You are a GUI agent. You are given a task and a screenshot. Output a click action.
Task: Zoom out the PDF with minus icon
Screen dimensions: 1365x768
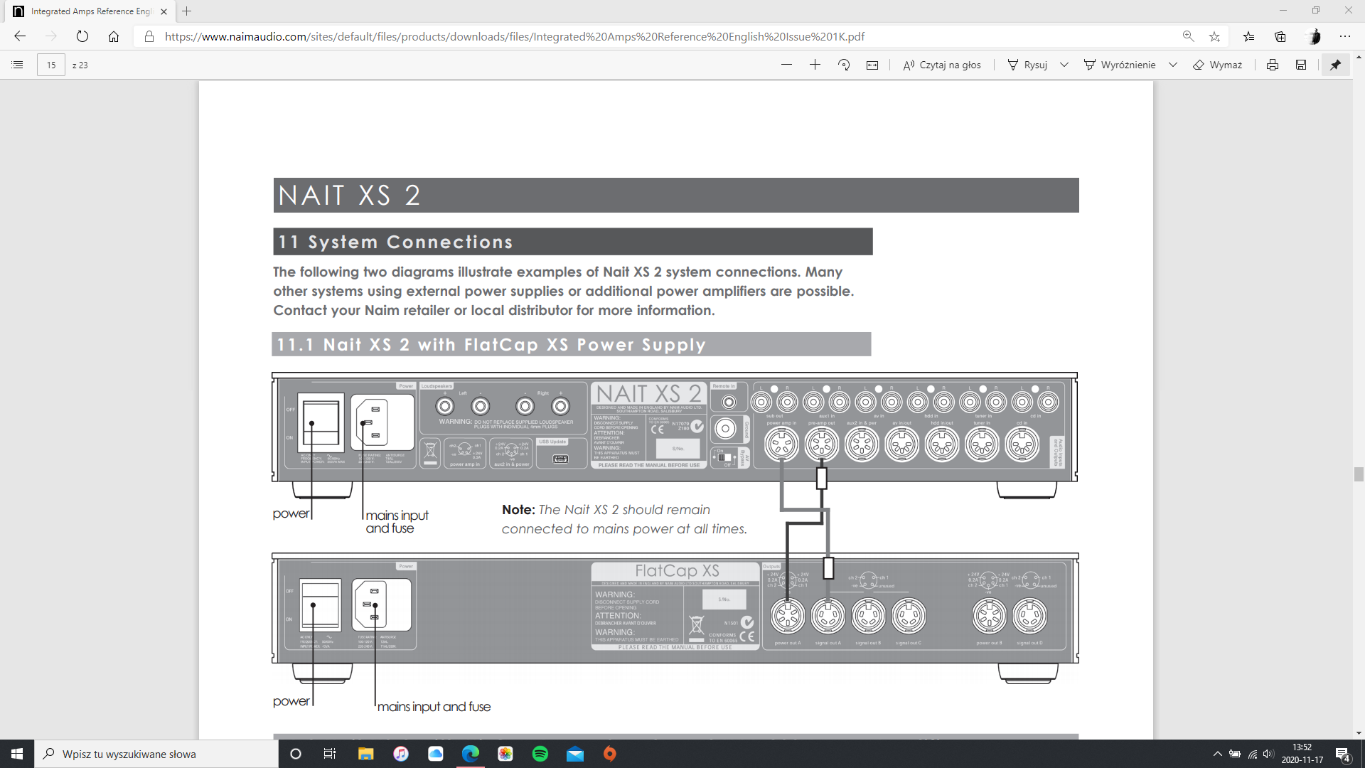coord(787,65)
